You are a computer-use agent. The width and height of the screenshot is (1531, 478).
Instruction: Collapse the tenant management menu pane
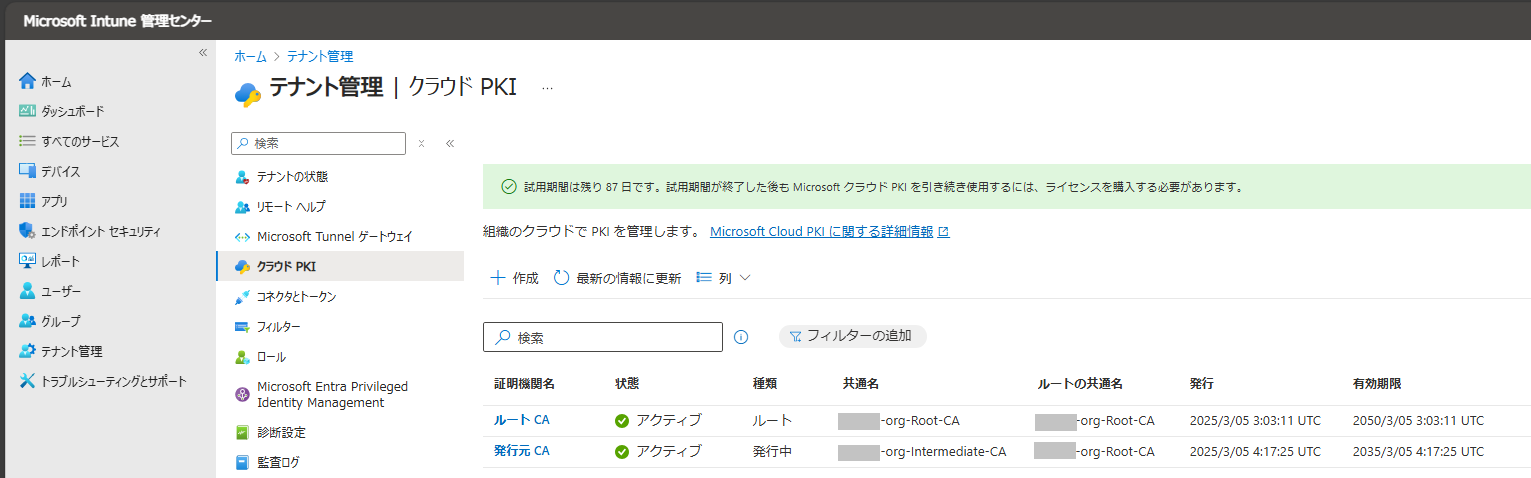(450, 143)
